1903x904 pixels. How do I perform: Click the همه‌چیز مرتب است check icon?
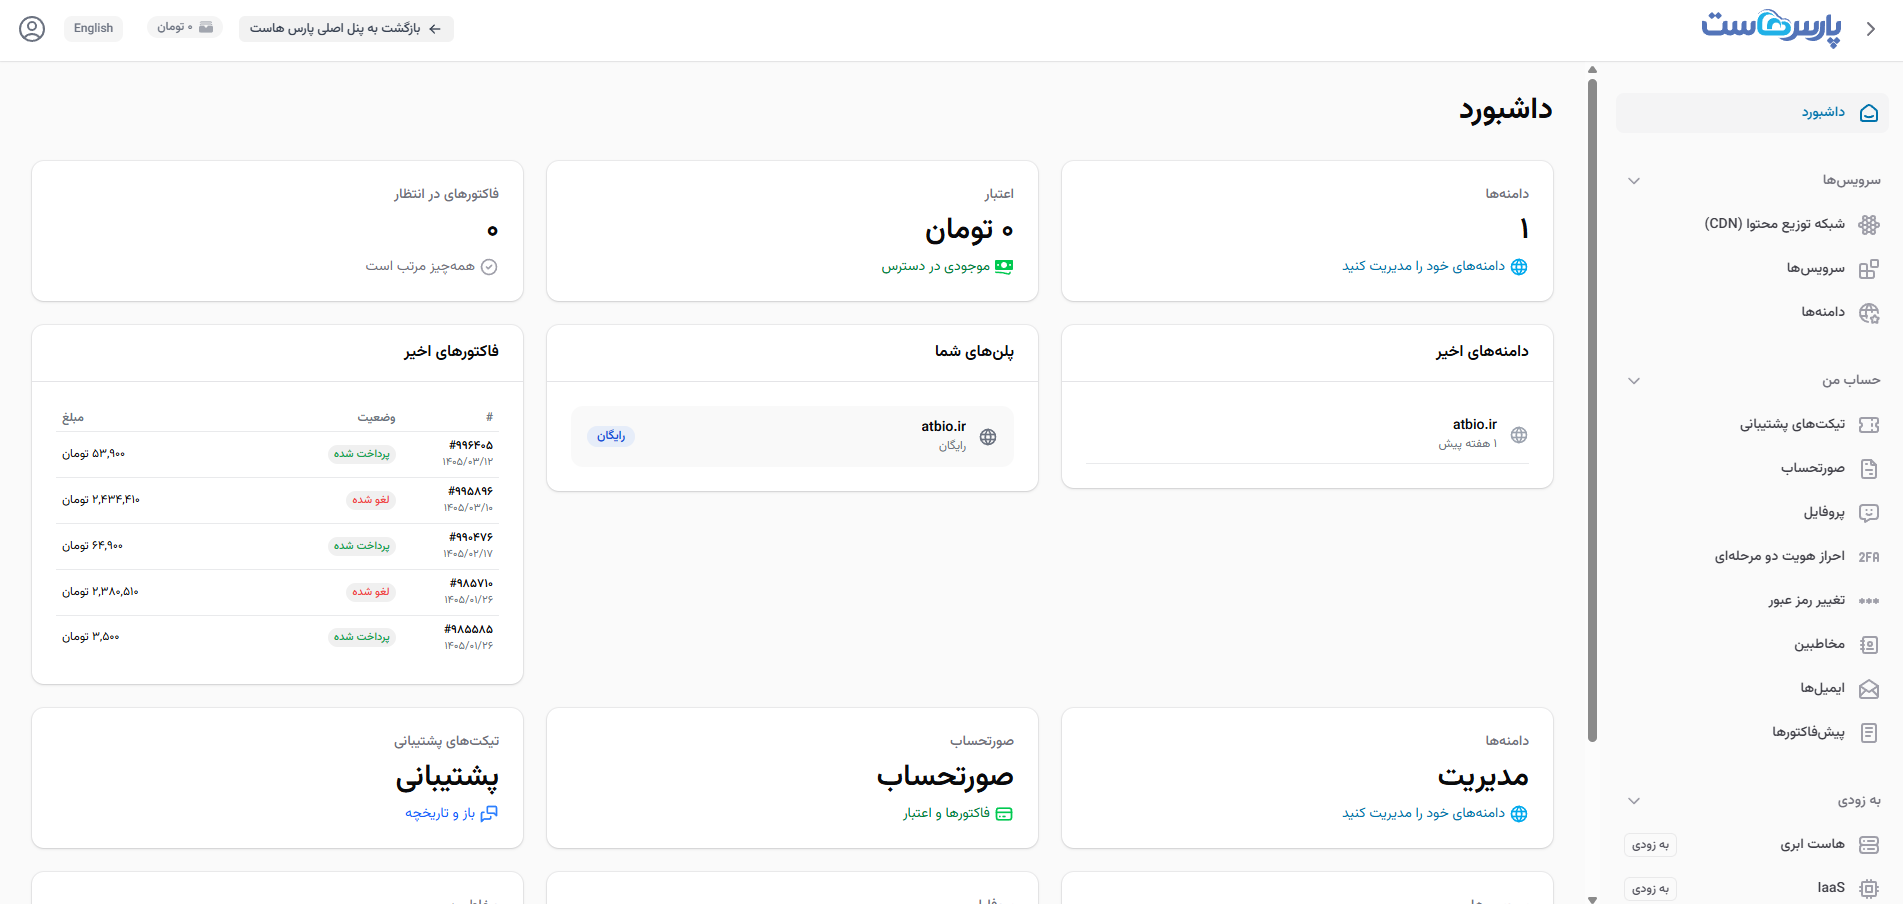pos(489,267)
